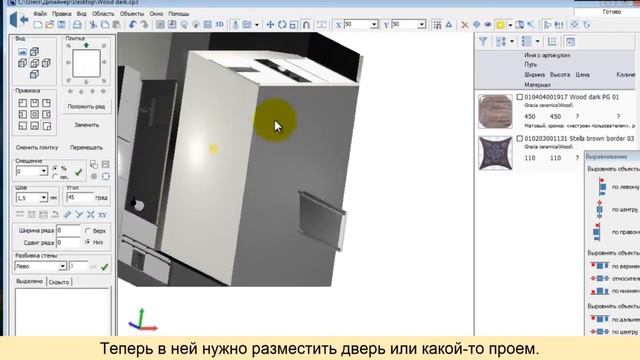Image resolution: width=640 pixels, height=360 pixels.
Task: Click the grid icon in the top toolbar
Action: (x=437, y=25)
